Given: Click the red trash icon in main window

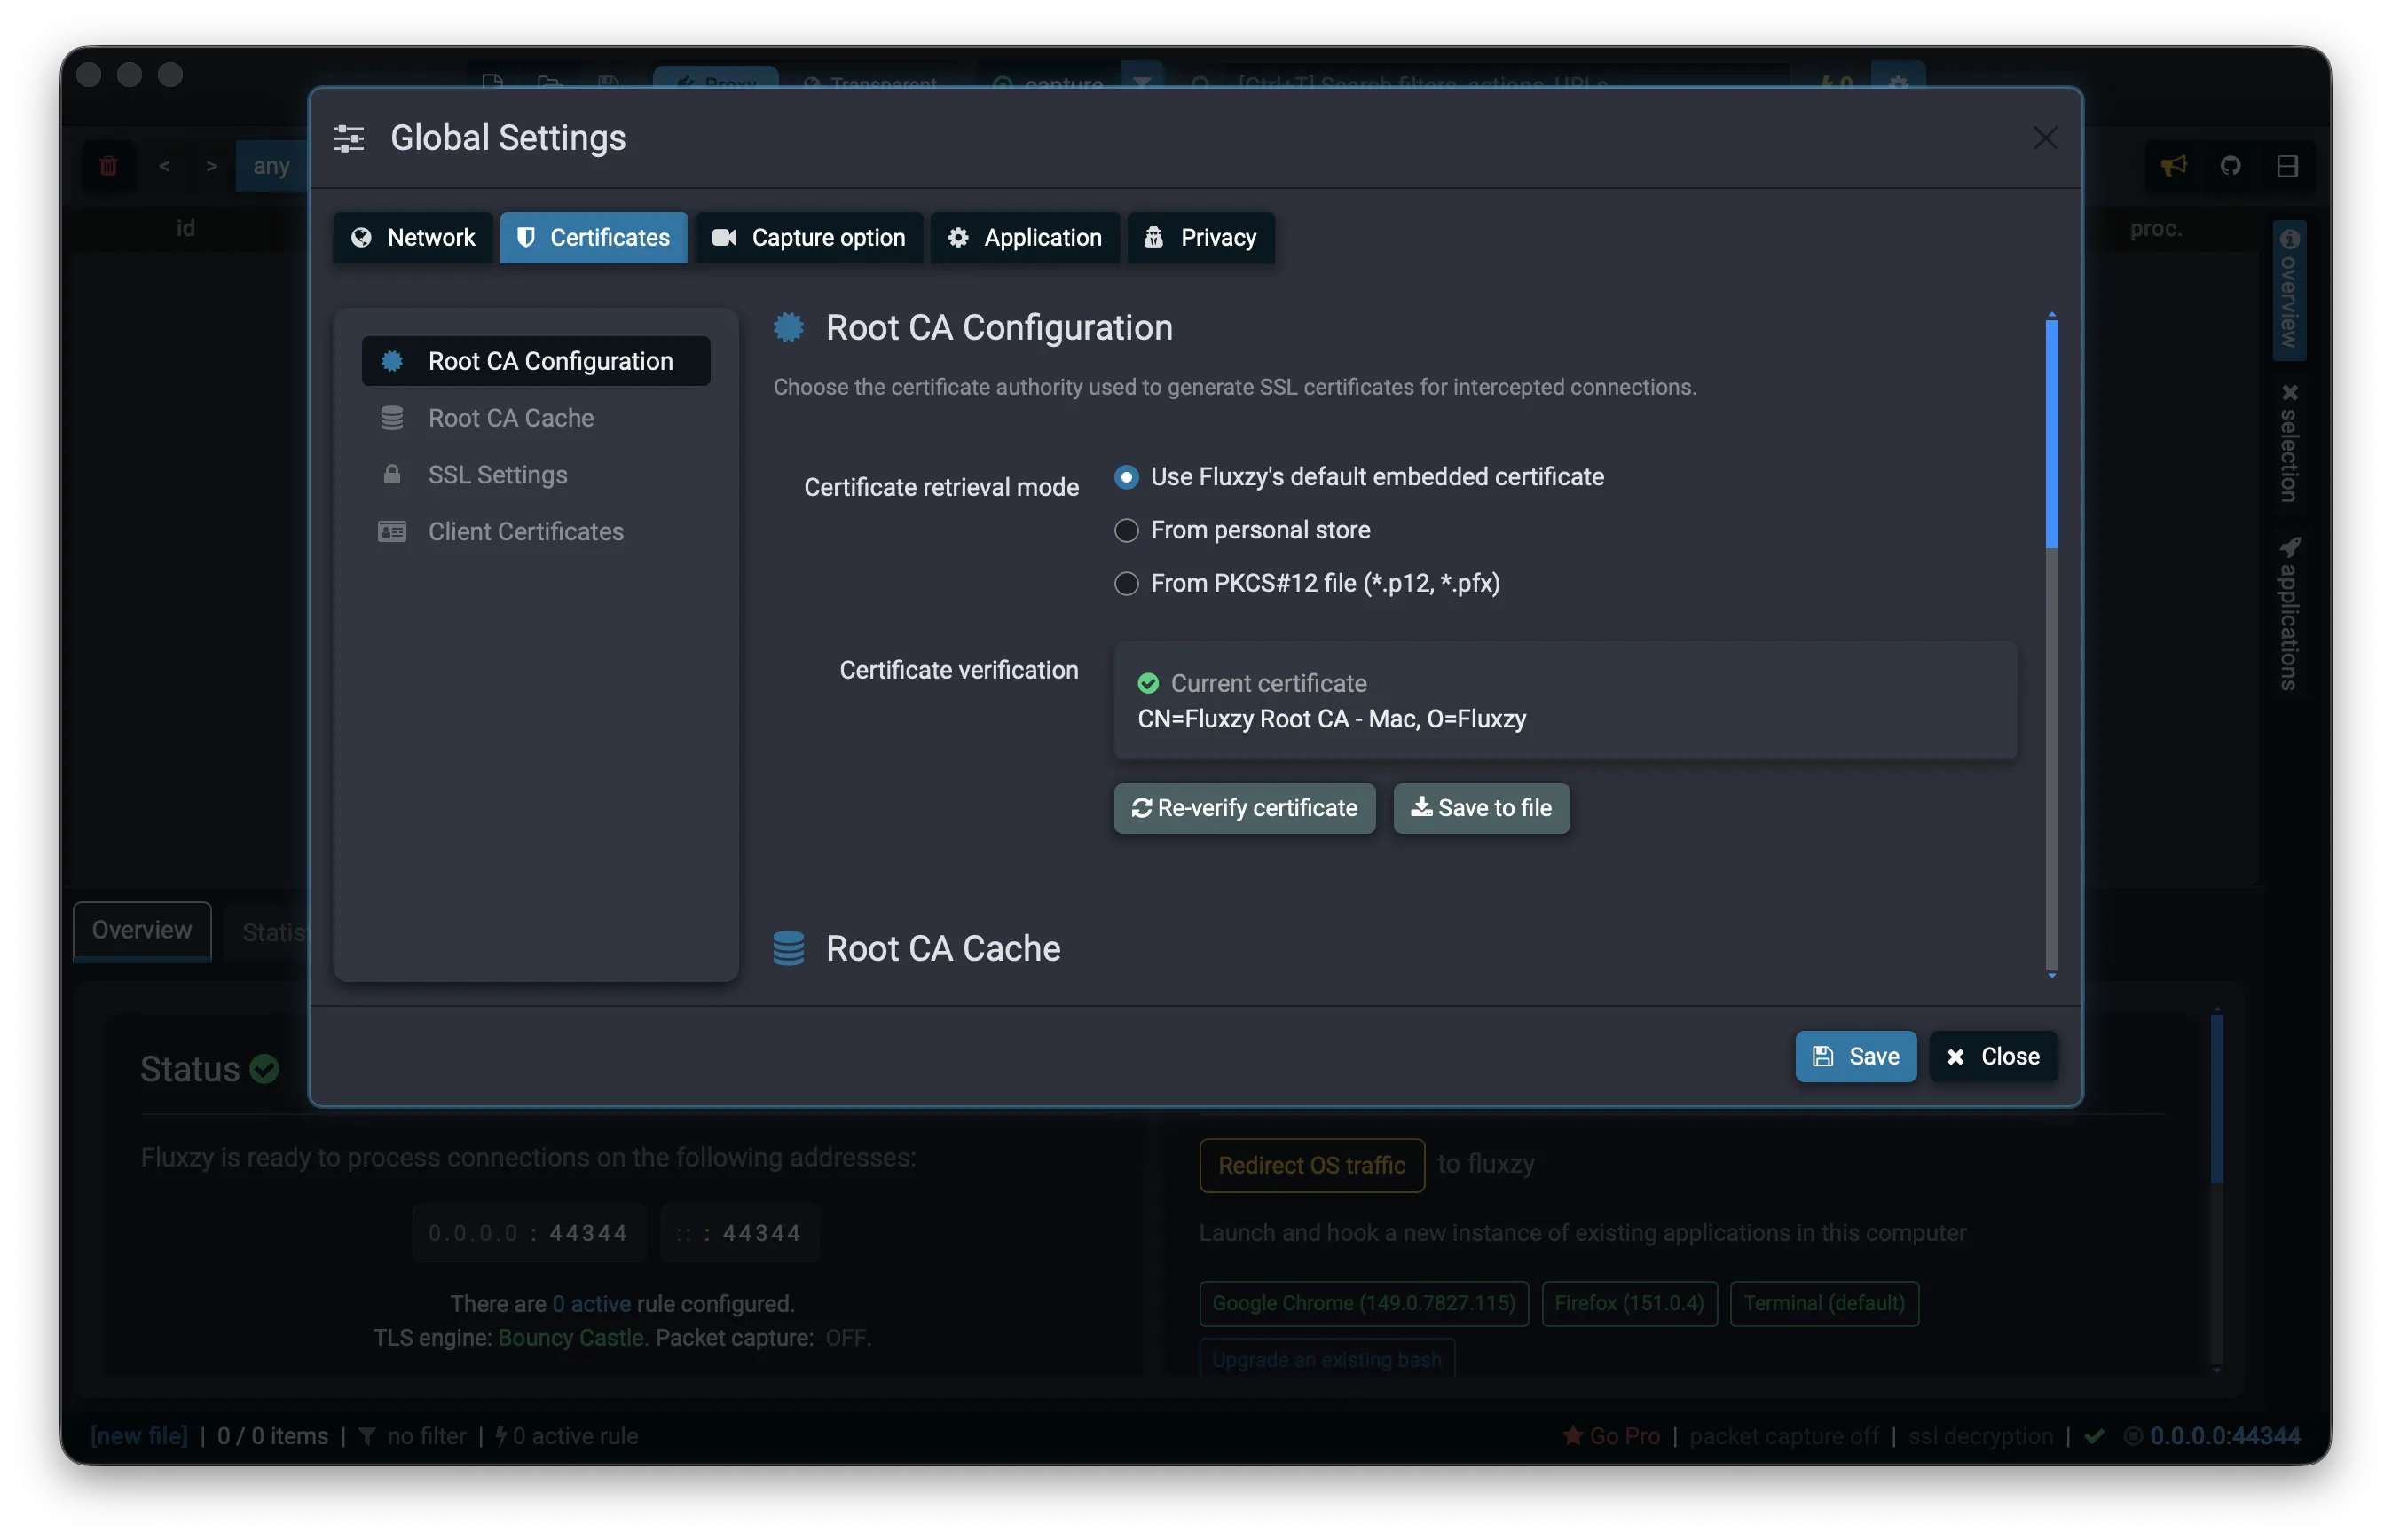Looking at the screenshot, I should [108, 165].
